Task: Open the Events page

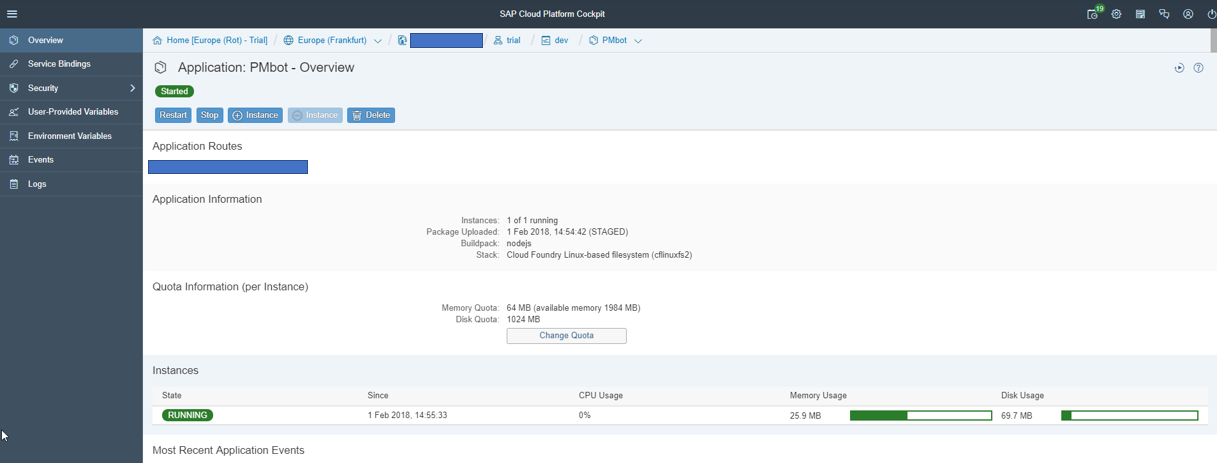Action: [x=71, y=160]
